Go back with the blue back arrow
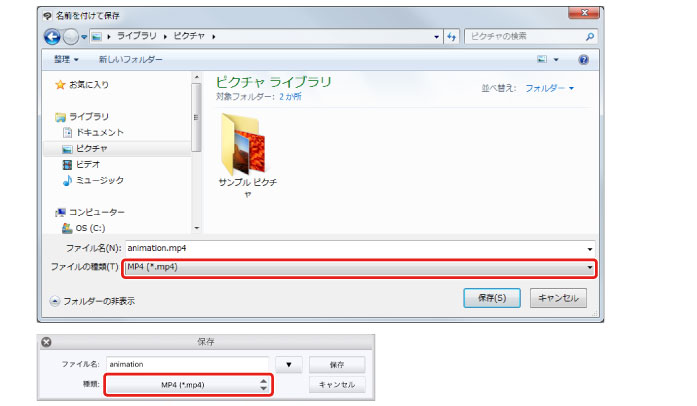697x406 pixels. pos(52,36)
